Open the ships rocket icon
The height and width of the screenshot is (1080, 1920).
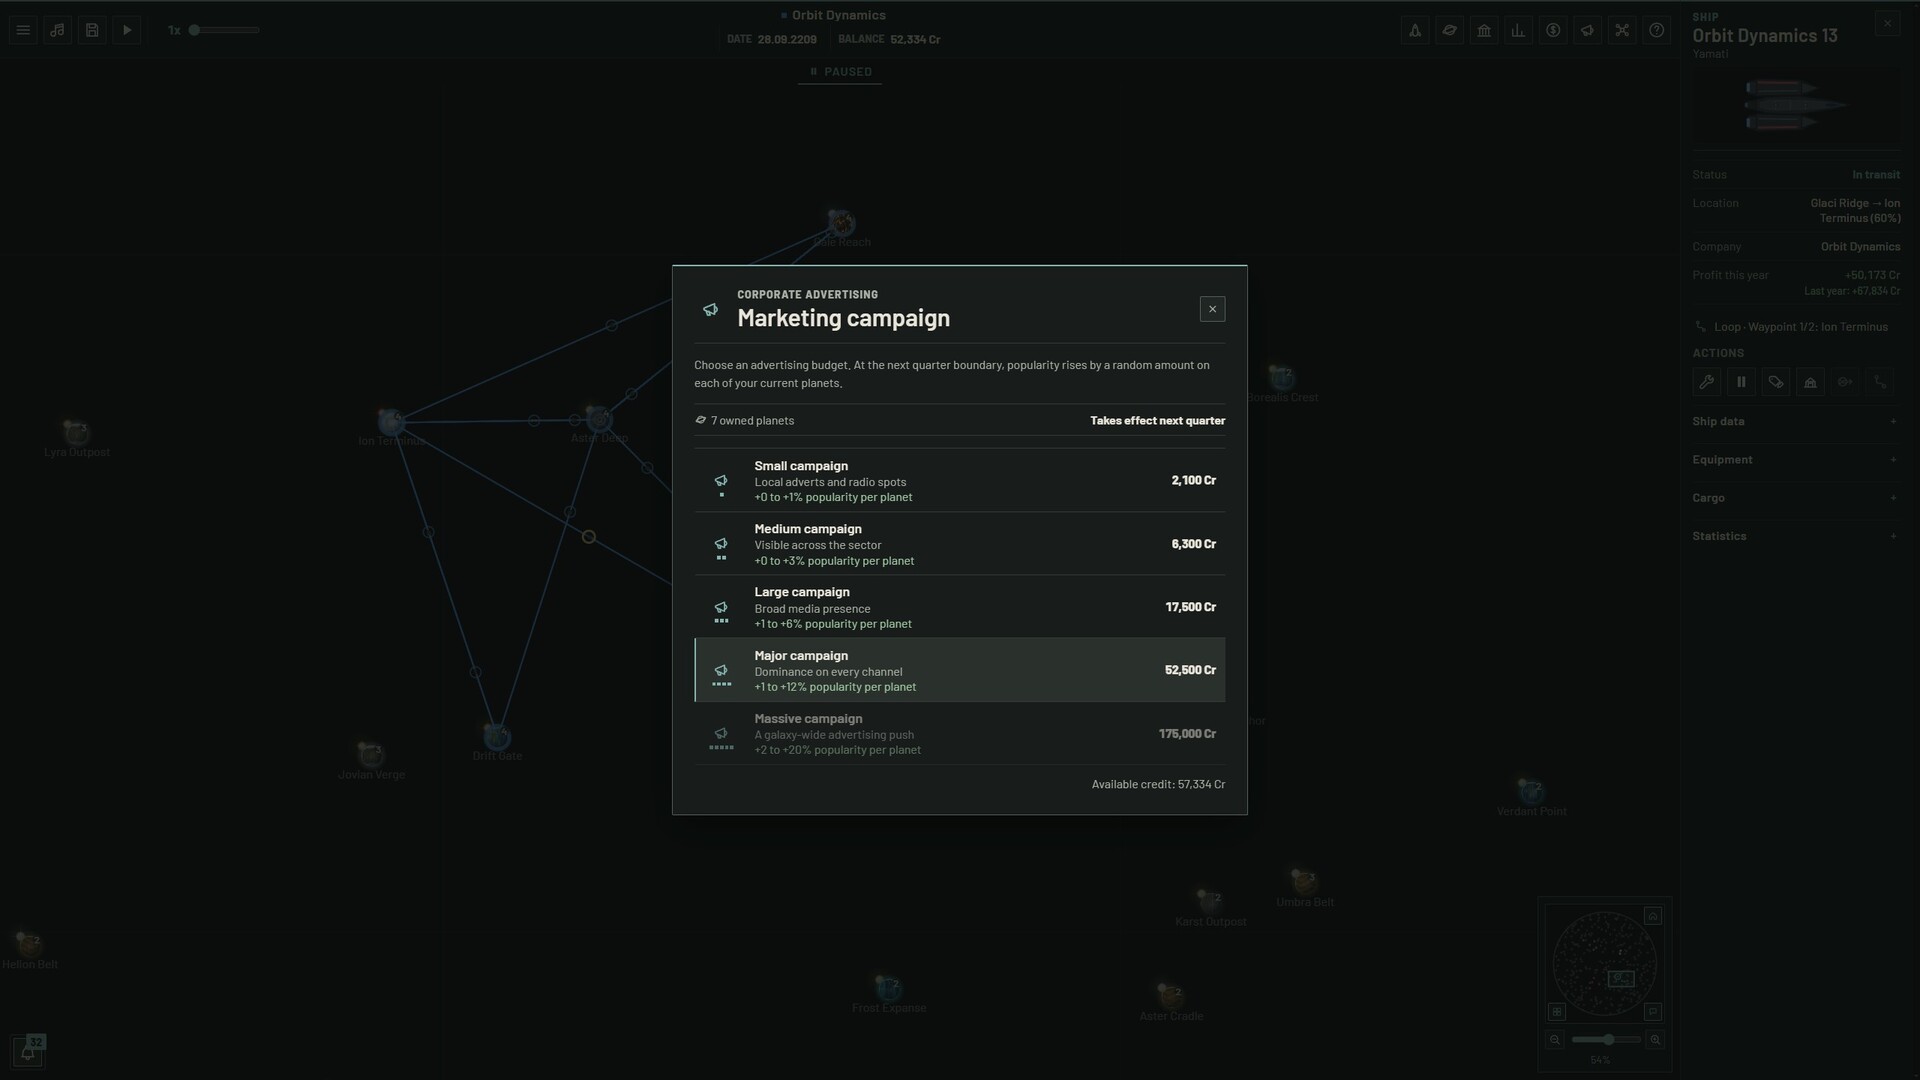click(1415, 30)
